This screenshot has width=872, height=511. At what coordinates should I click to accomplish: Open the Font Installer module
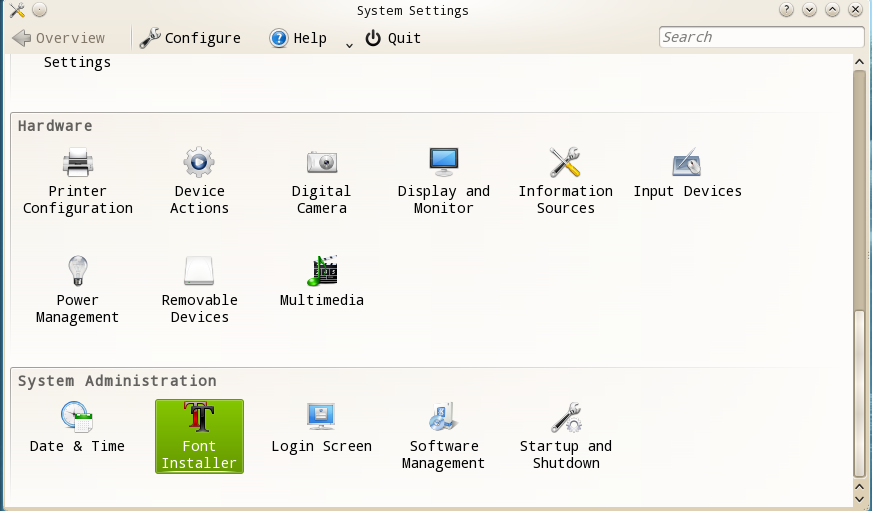point(199,436)
